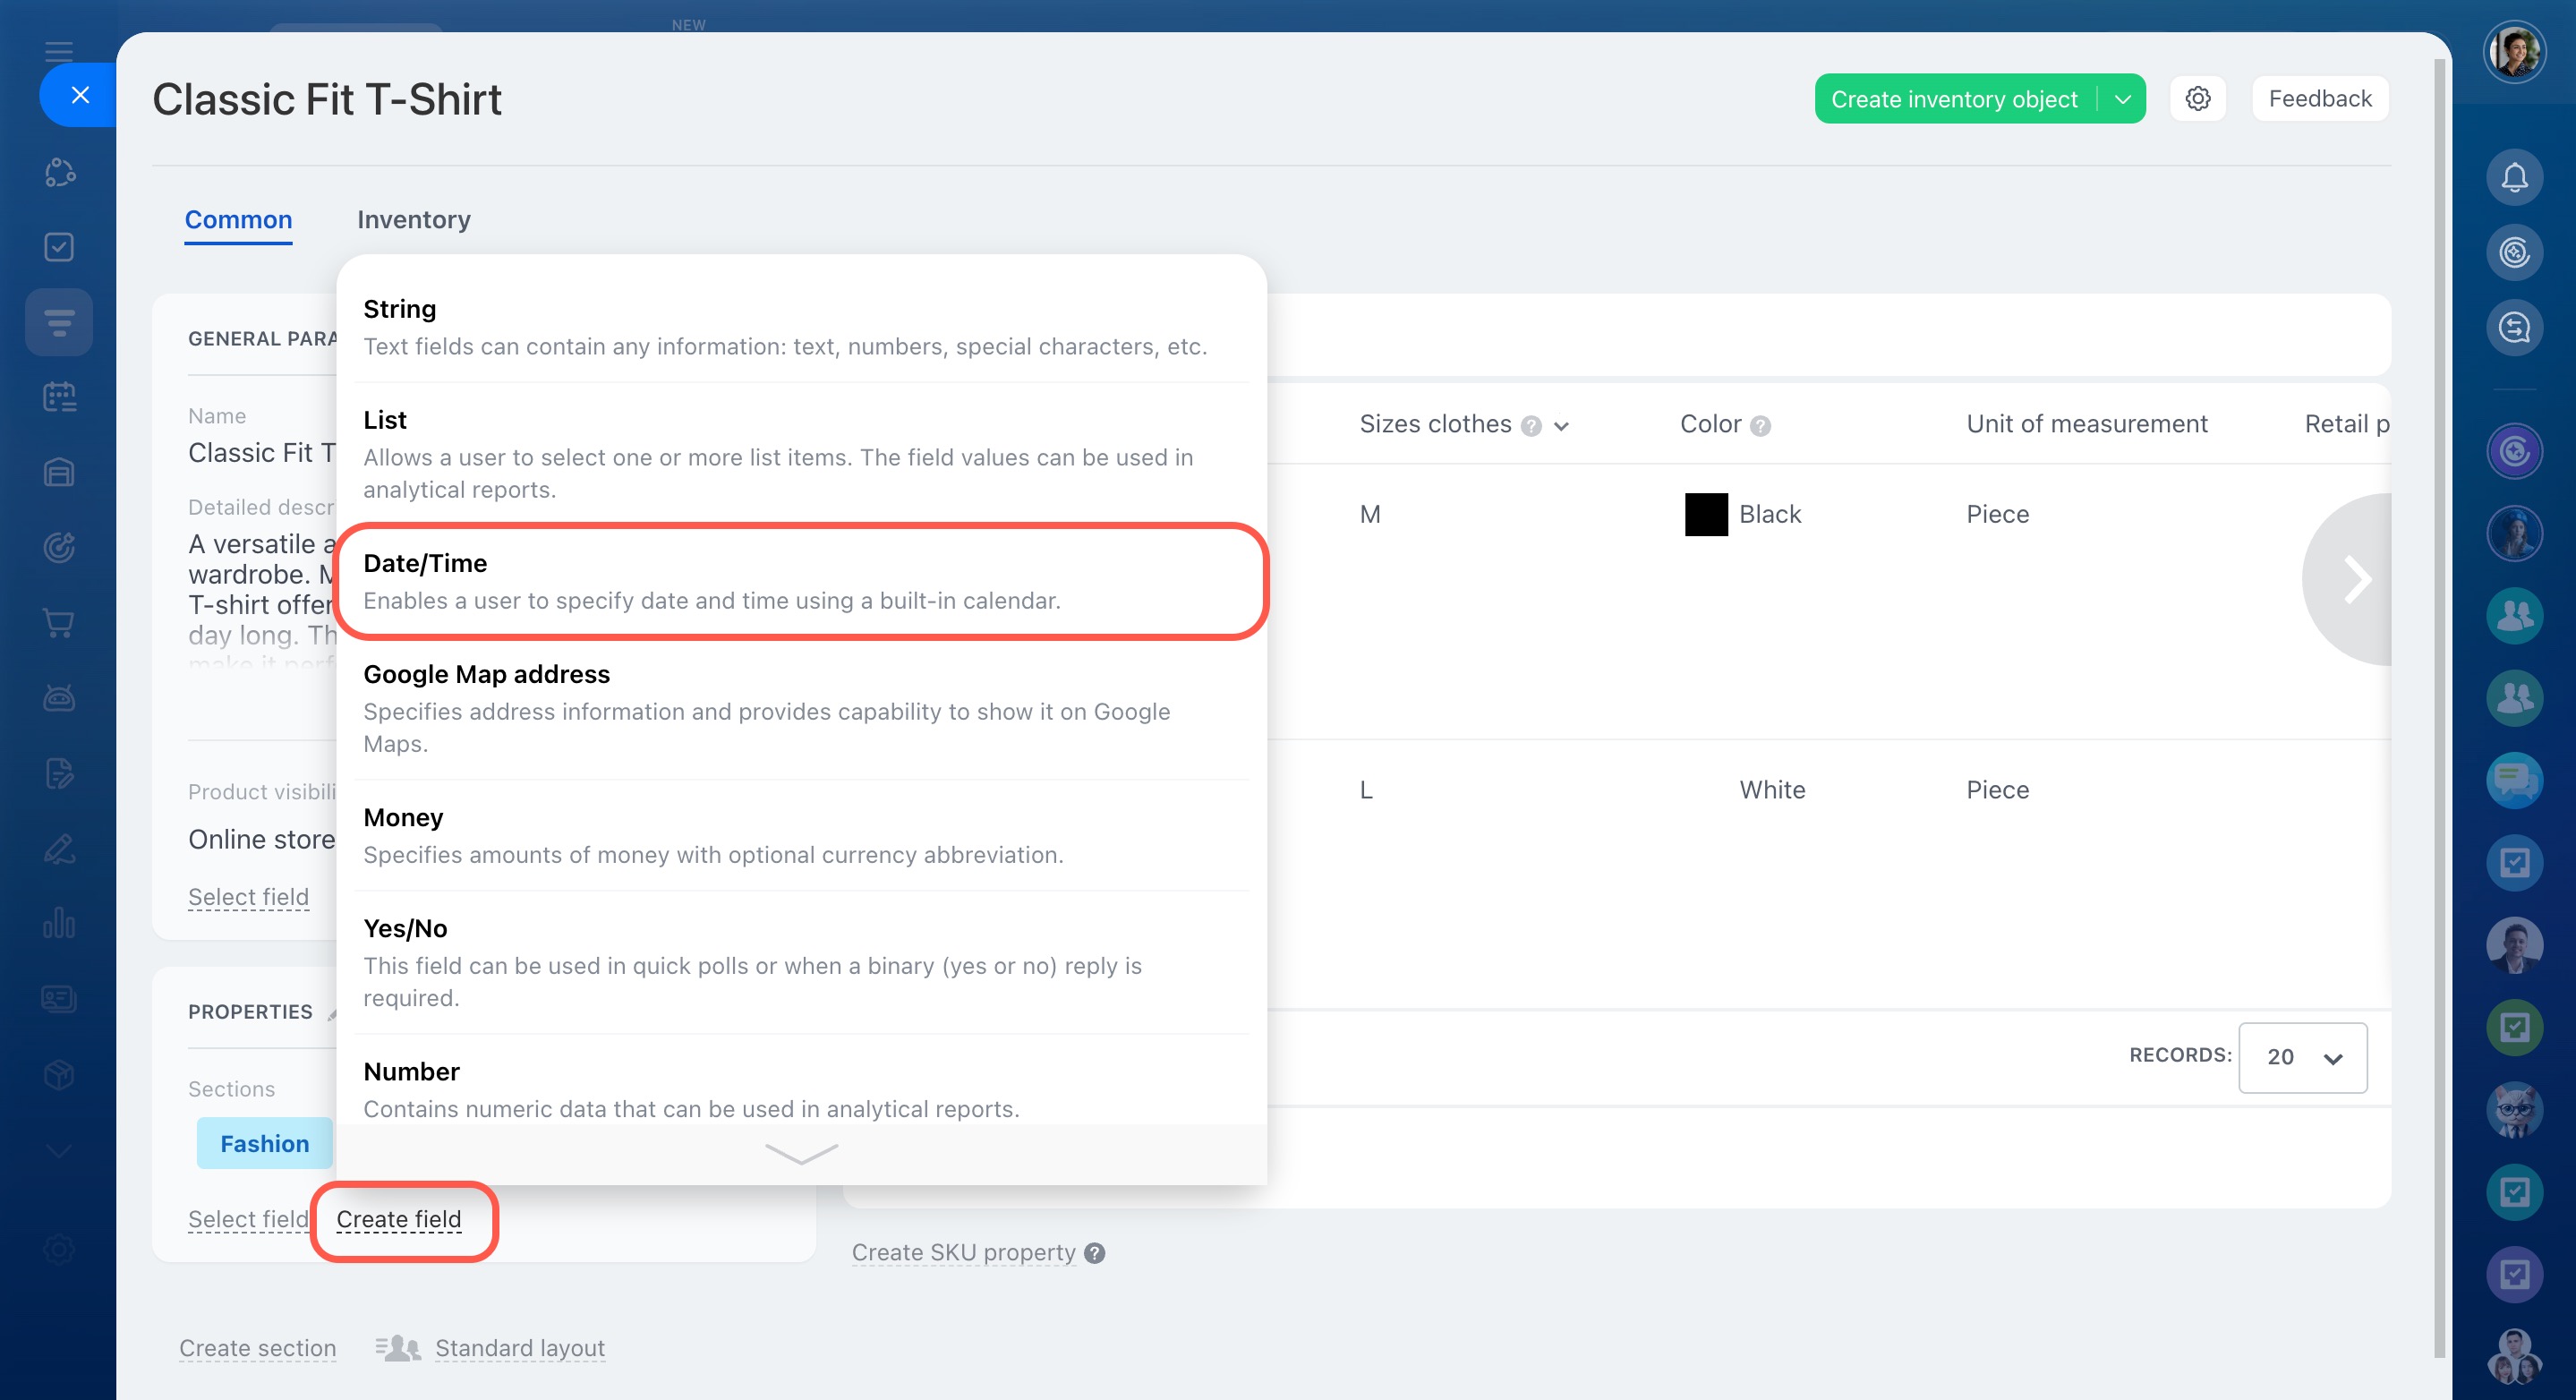Expand the Create inventory object dropdown arrow
The height and width of the screenshot is (1400, 2576).
point(2122,99)
